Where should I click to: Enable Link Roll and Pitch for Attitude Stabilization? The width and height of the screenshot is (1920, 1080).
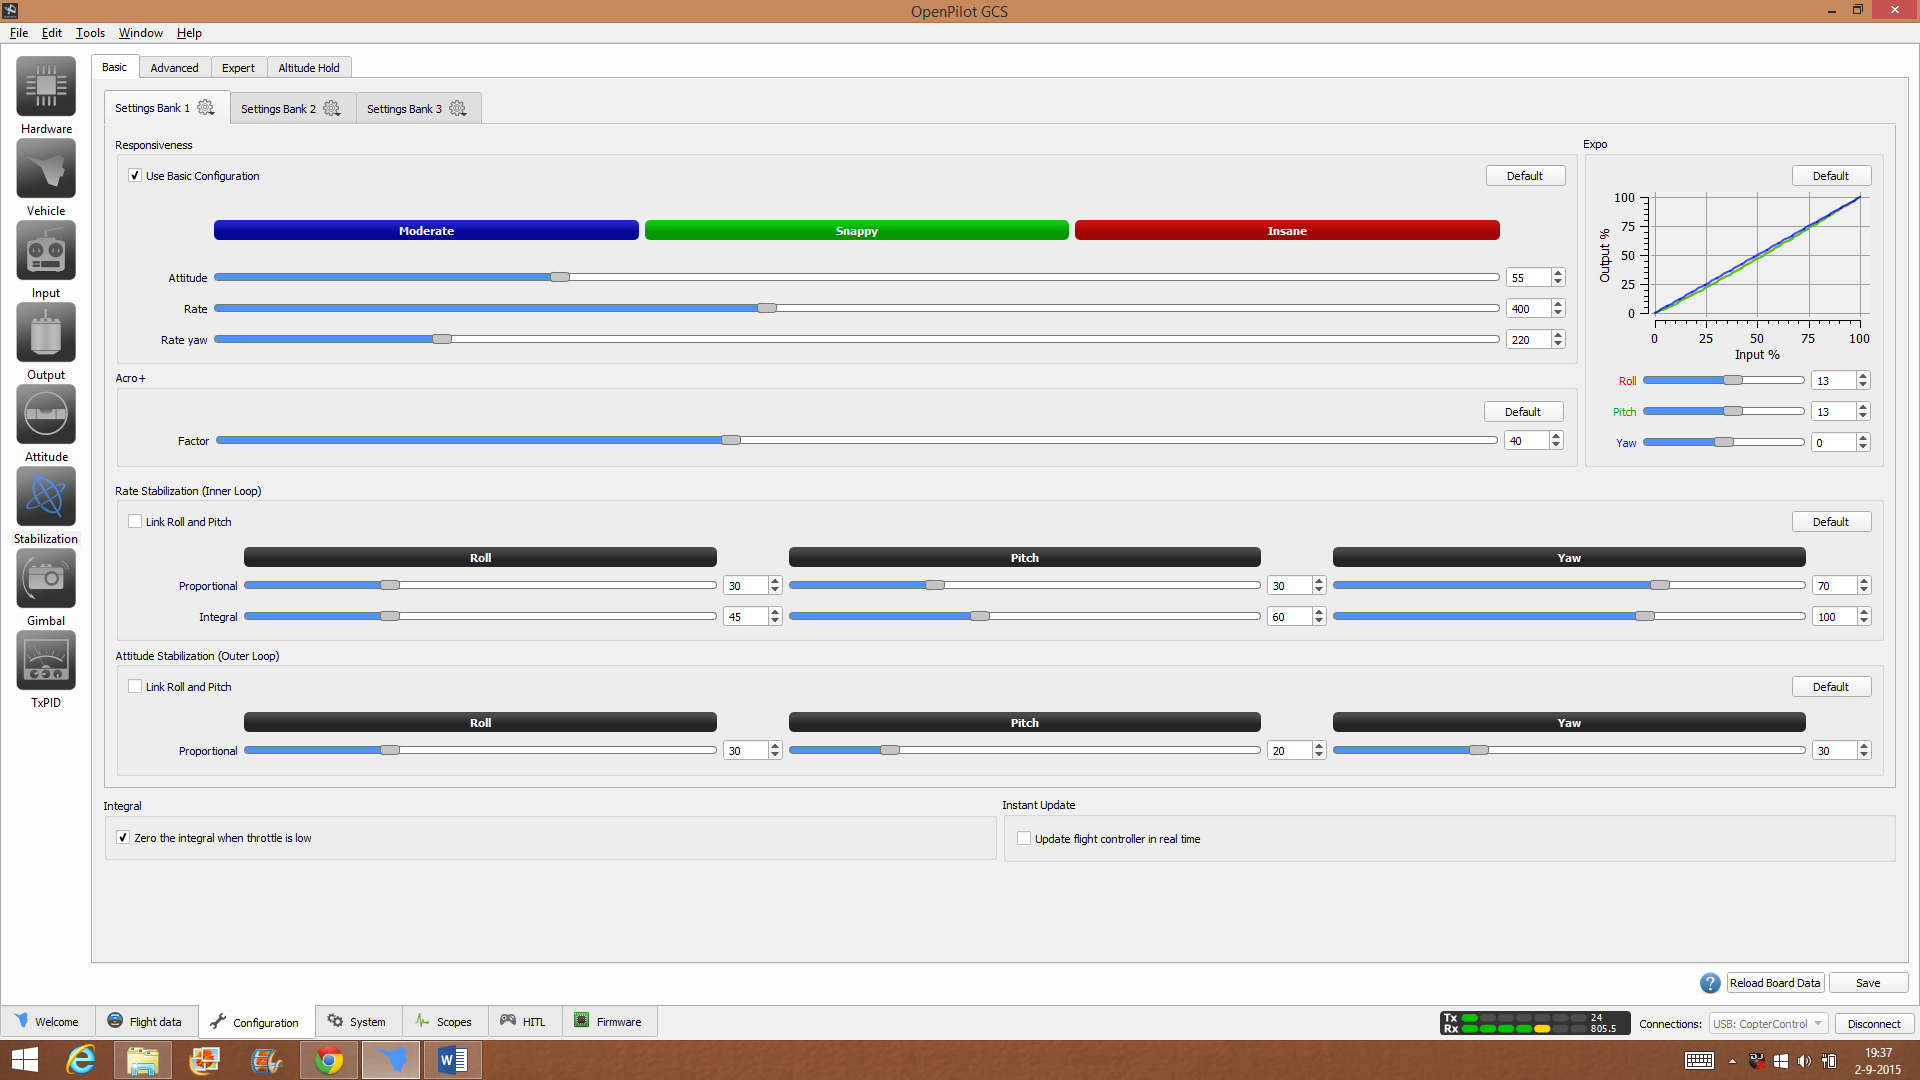pos(135,686)
